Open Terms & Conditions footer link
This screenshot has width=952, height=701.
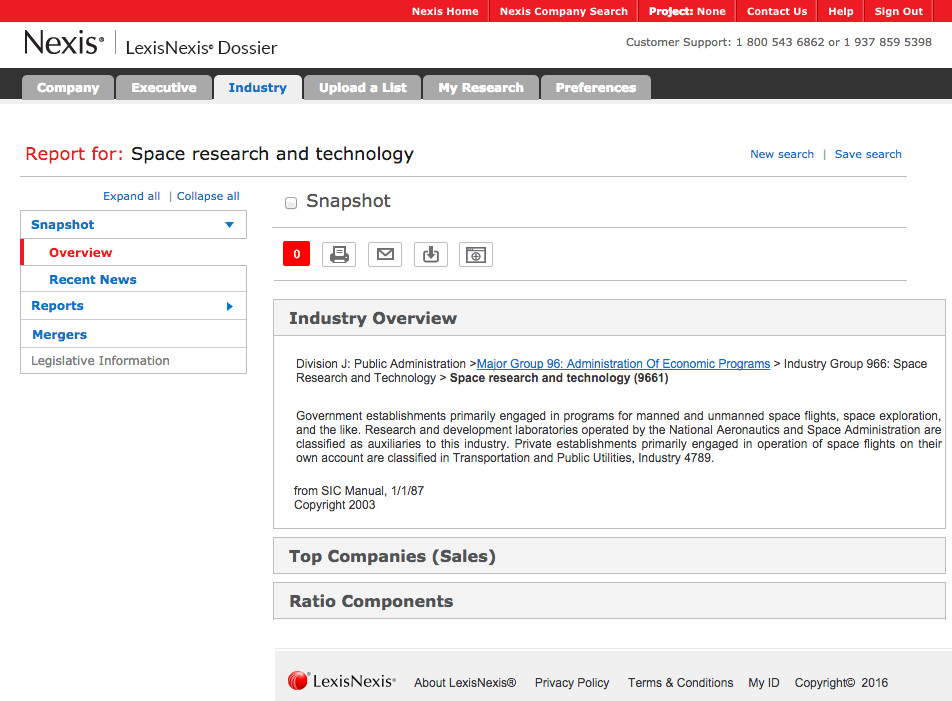pos(681,683)
